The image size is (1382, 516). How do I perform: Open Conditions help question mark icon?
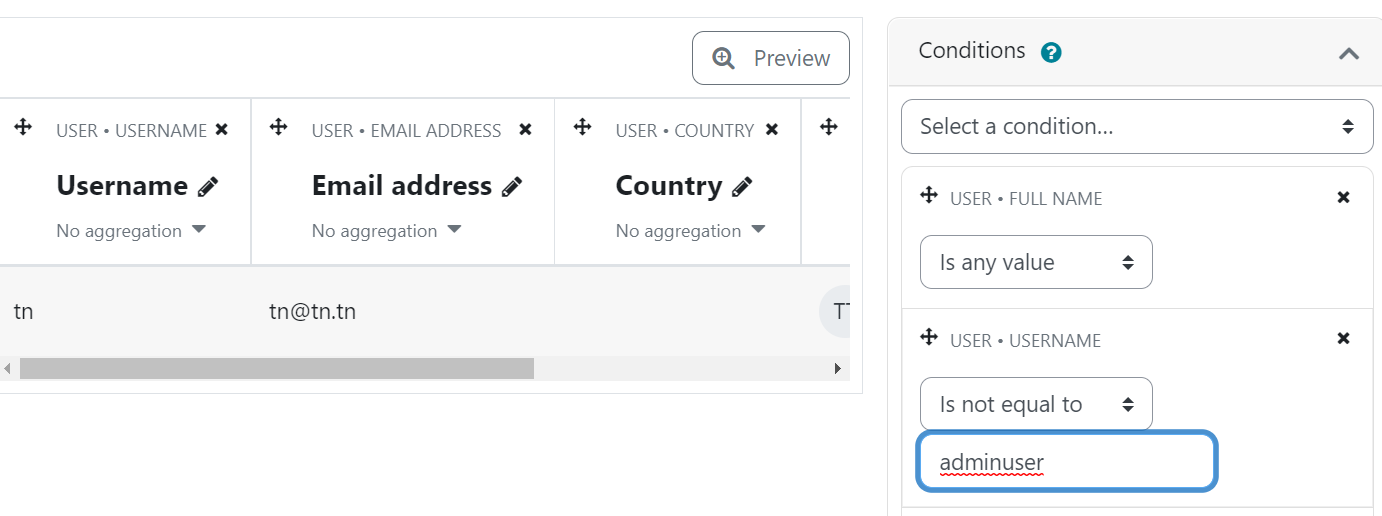[1051, 52]
